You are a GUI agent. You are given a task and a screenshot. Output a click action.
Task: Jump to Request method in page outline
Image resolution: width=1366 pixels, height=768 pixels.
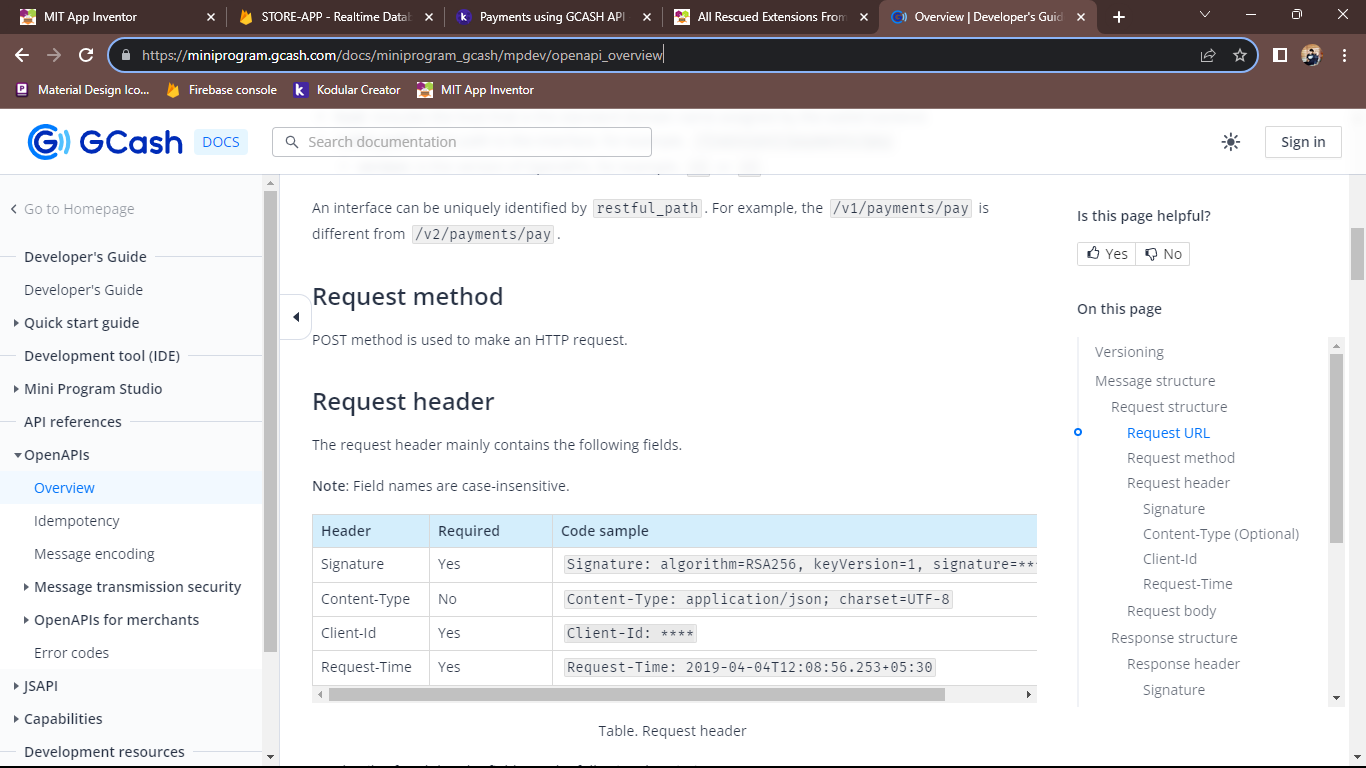pyautogui.click(x=1181, y=458)
